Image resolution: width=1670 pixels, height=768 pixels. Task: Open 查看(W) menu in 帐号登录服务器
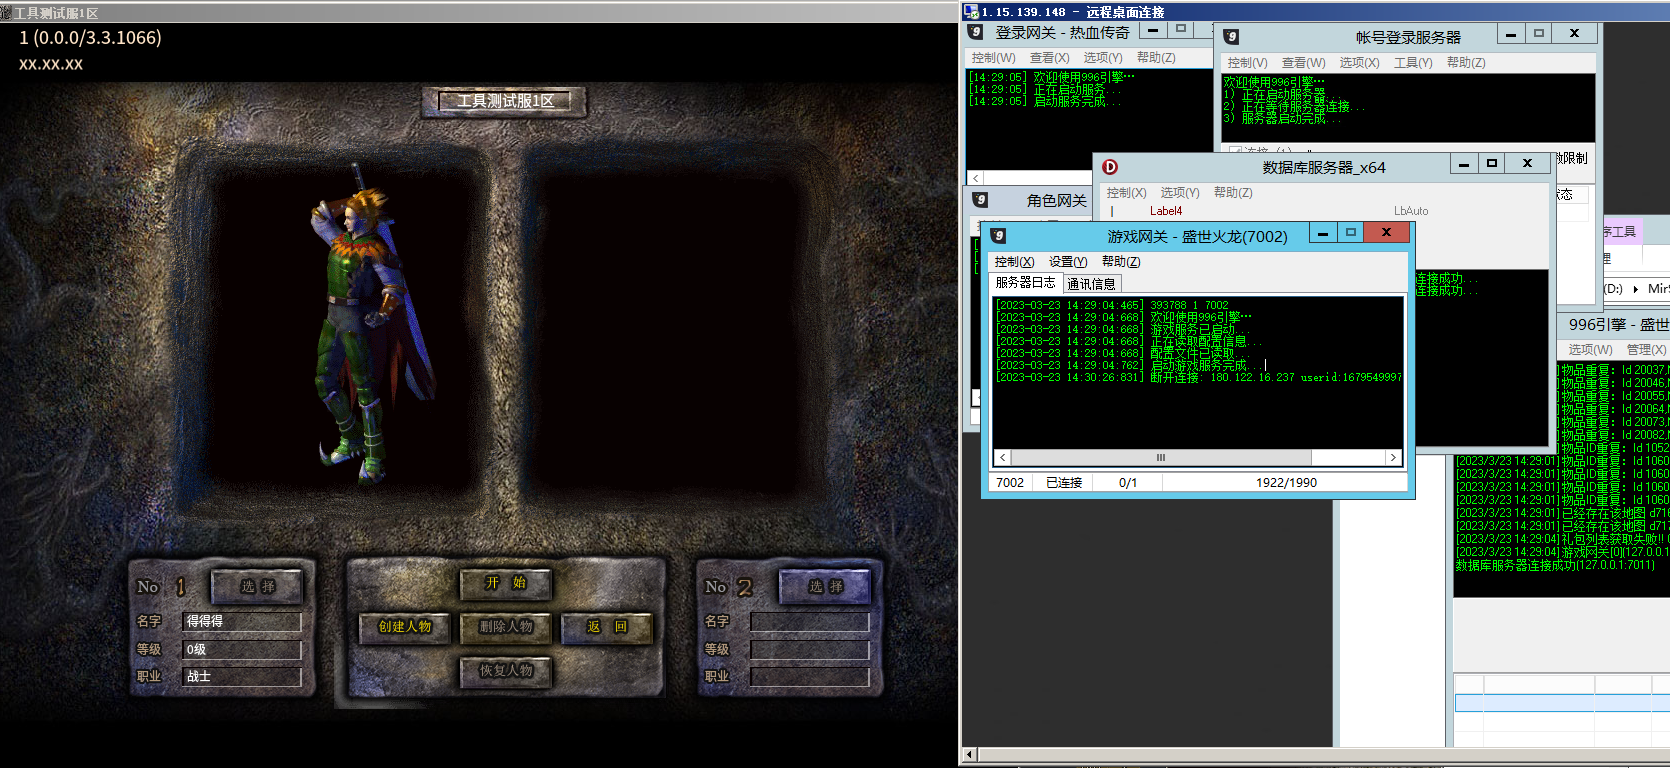tap(1303, 63)
